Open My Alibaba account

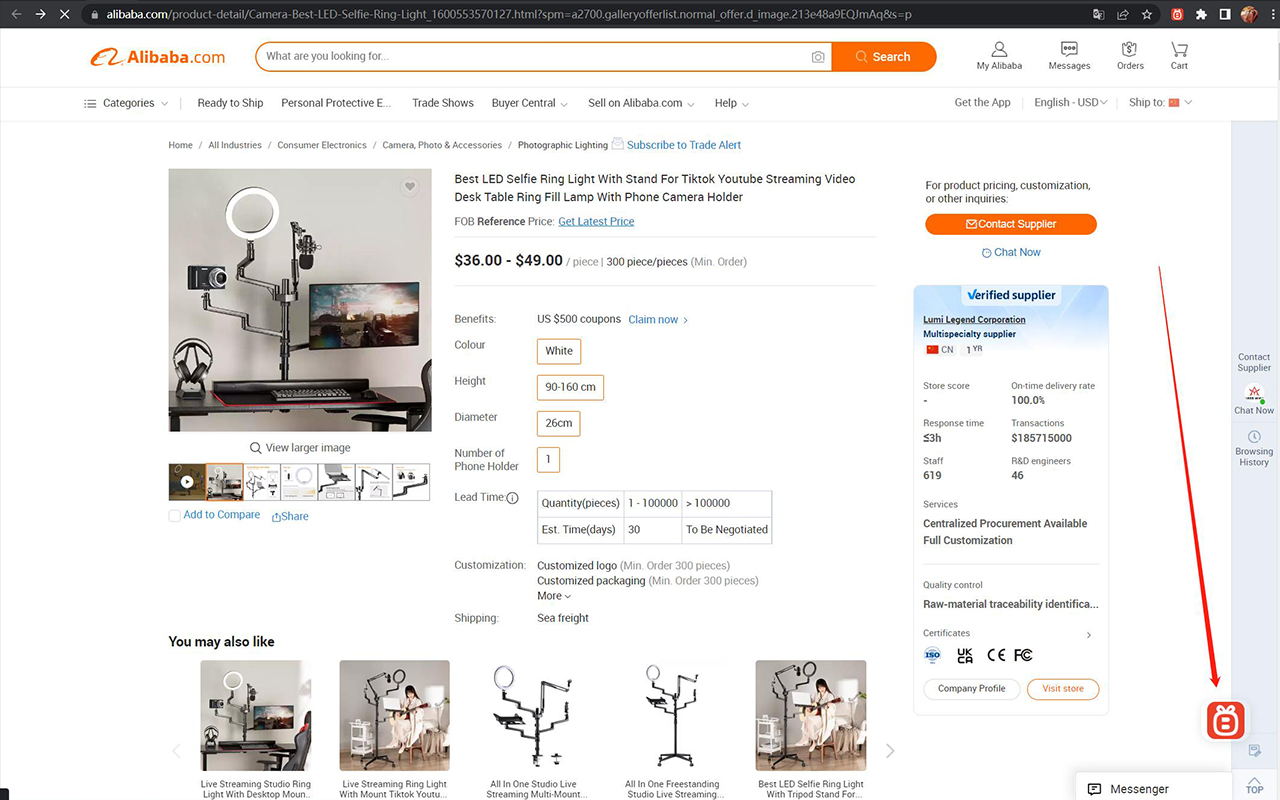(x=998, y=56)
